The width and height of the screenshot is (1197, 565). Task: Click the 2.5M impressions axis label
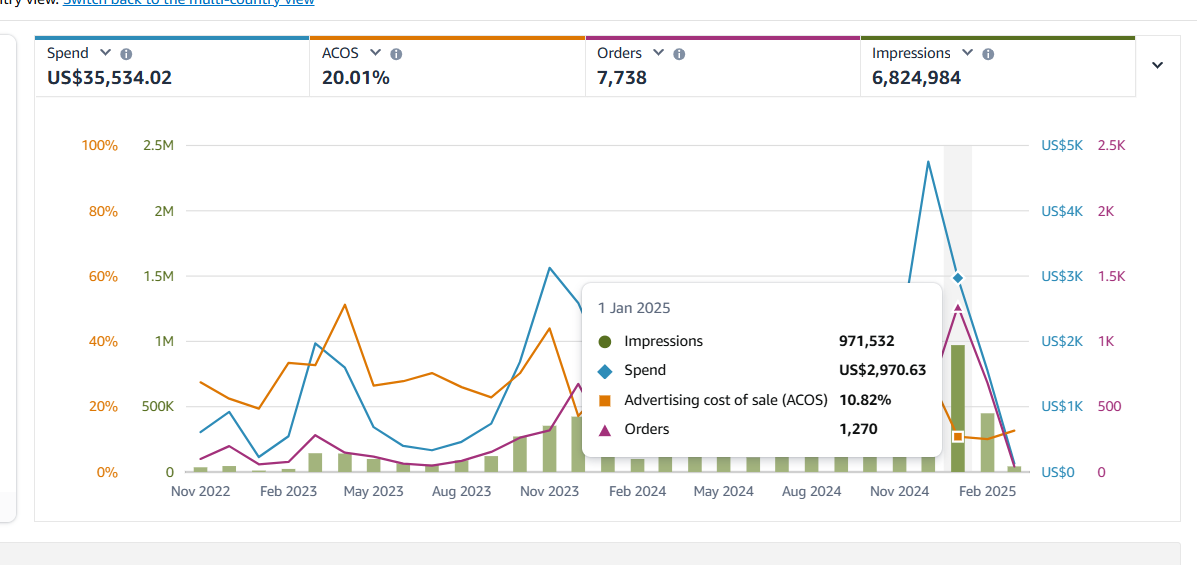(x=160, y=146)
